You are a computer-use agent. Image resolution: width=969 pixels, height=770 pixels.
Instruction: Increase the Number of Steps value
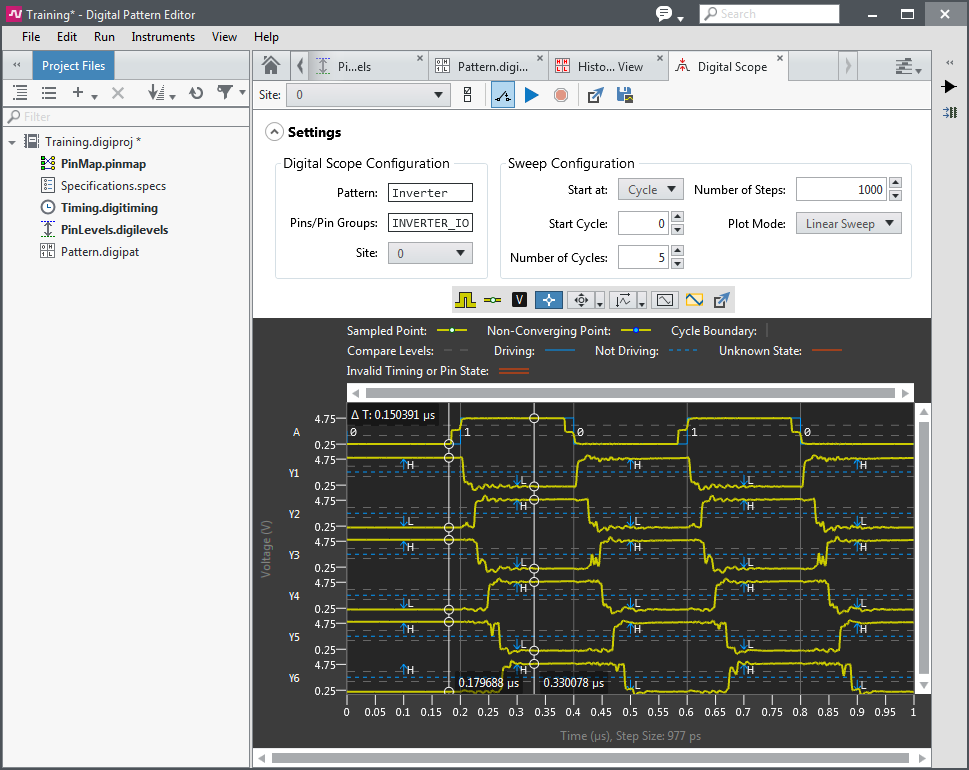click(895, 184)
